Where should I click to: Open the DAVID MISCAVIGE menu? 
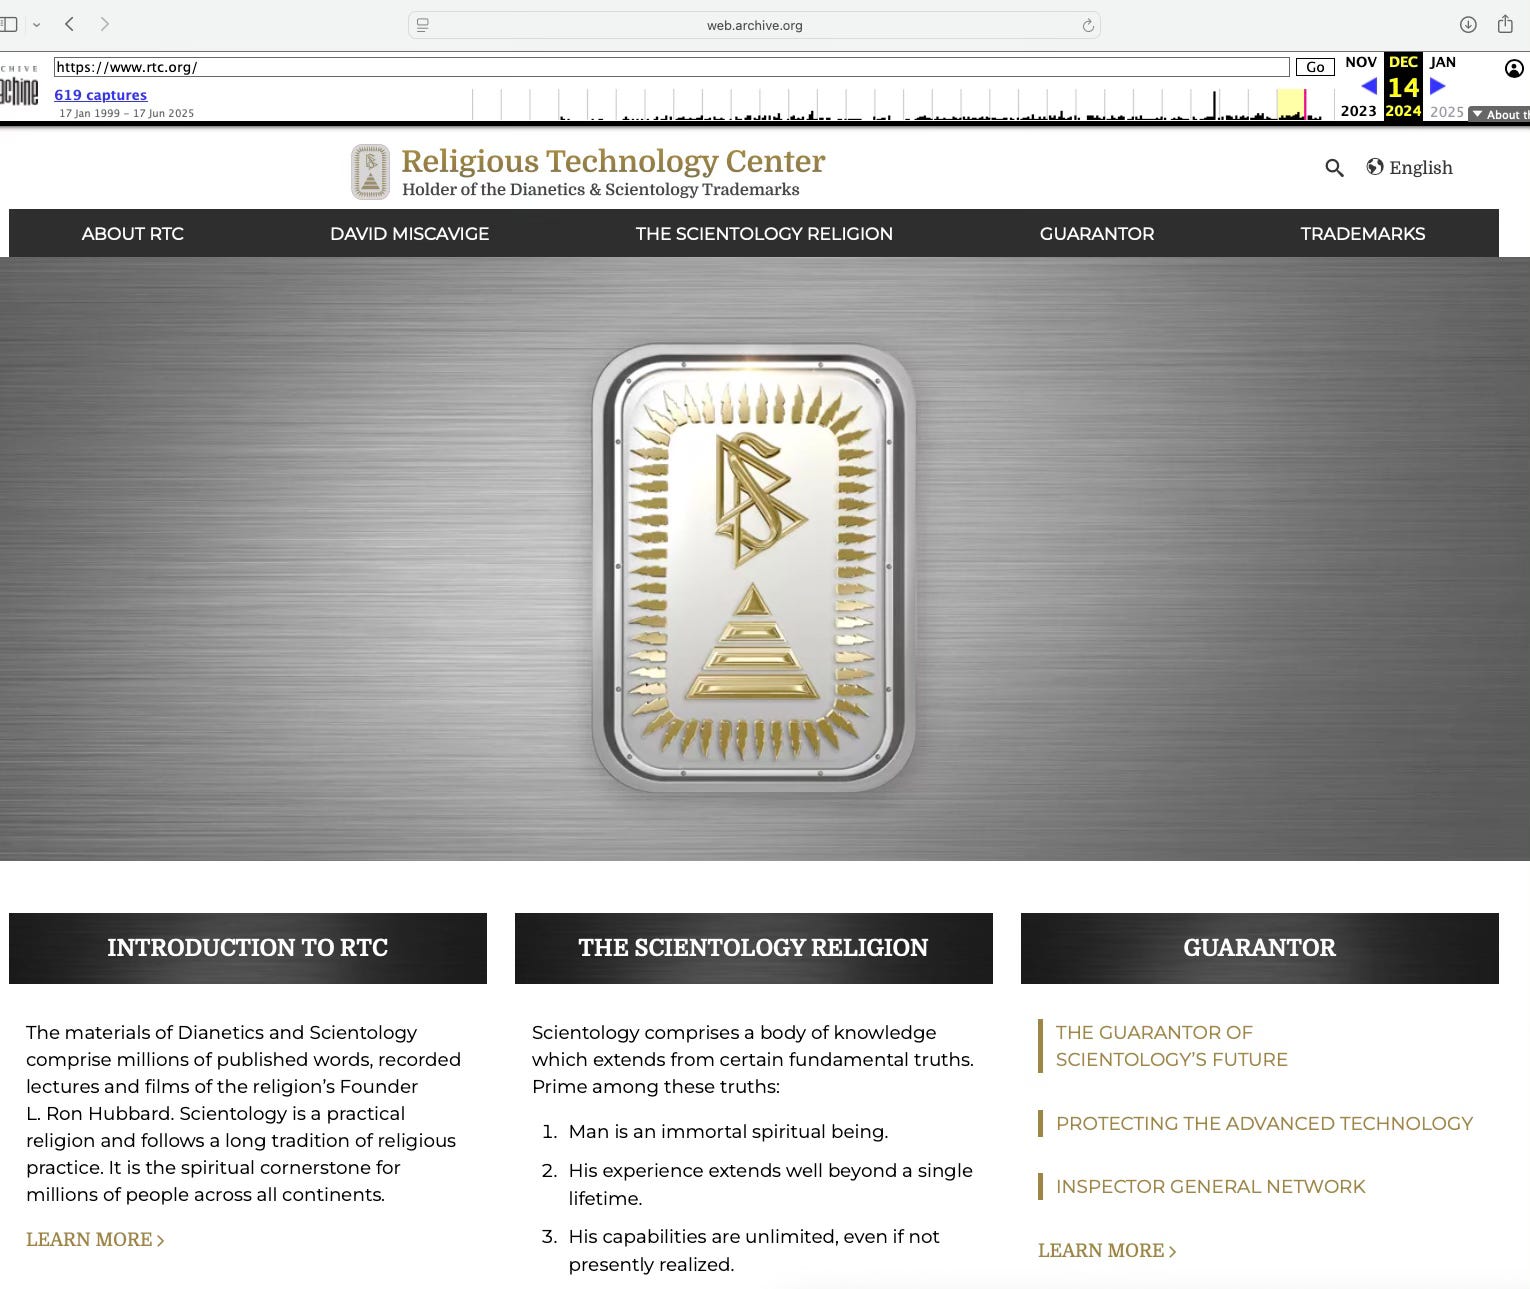coord(410,234)
